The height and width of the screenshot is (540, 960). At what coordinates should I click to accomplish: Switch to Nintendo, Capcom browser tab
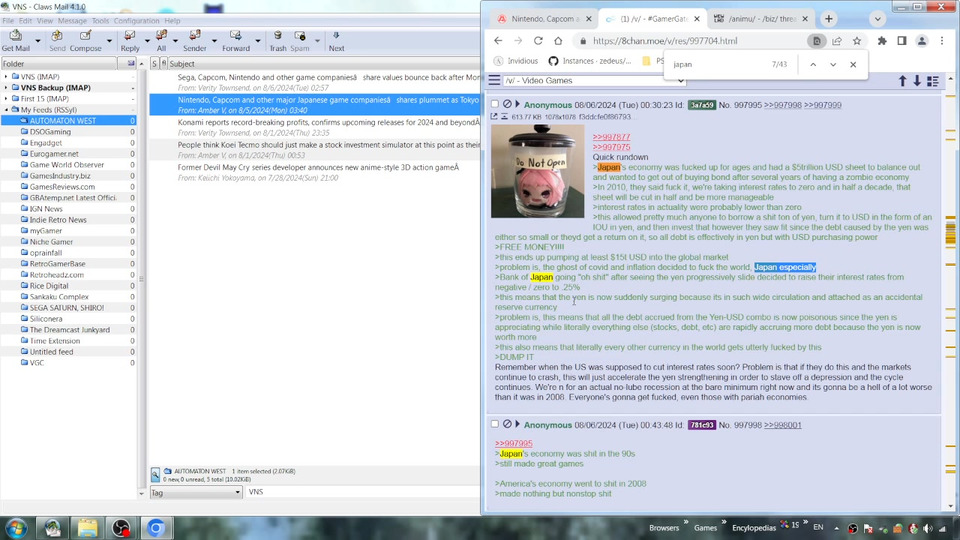tap(542, 19)
